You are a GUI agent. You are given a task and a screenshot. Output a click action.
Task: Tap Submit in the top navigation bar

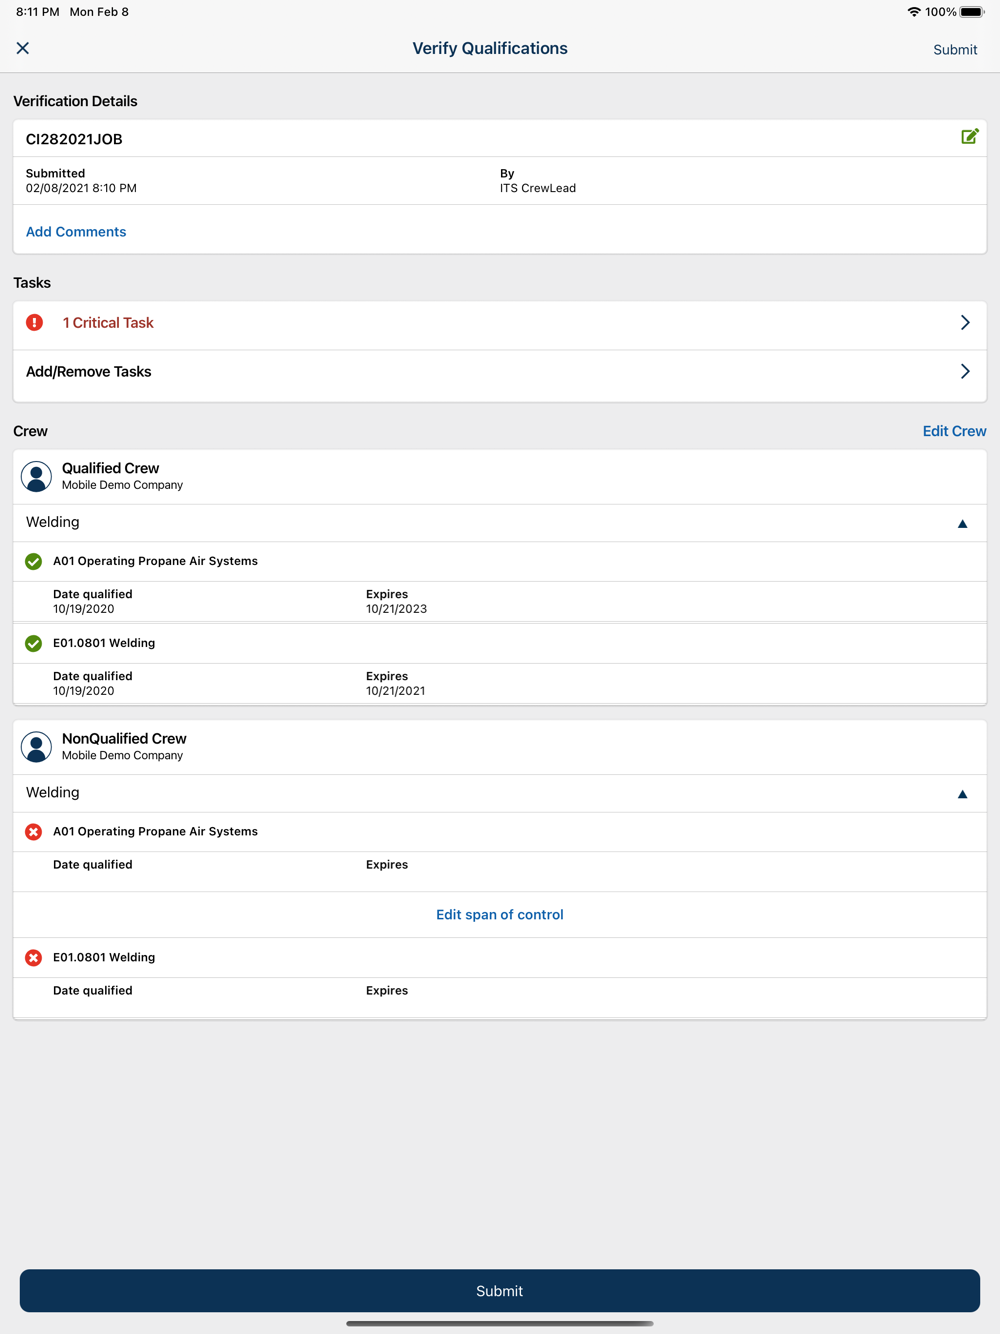pos(955,49)
